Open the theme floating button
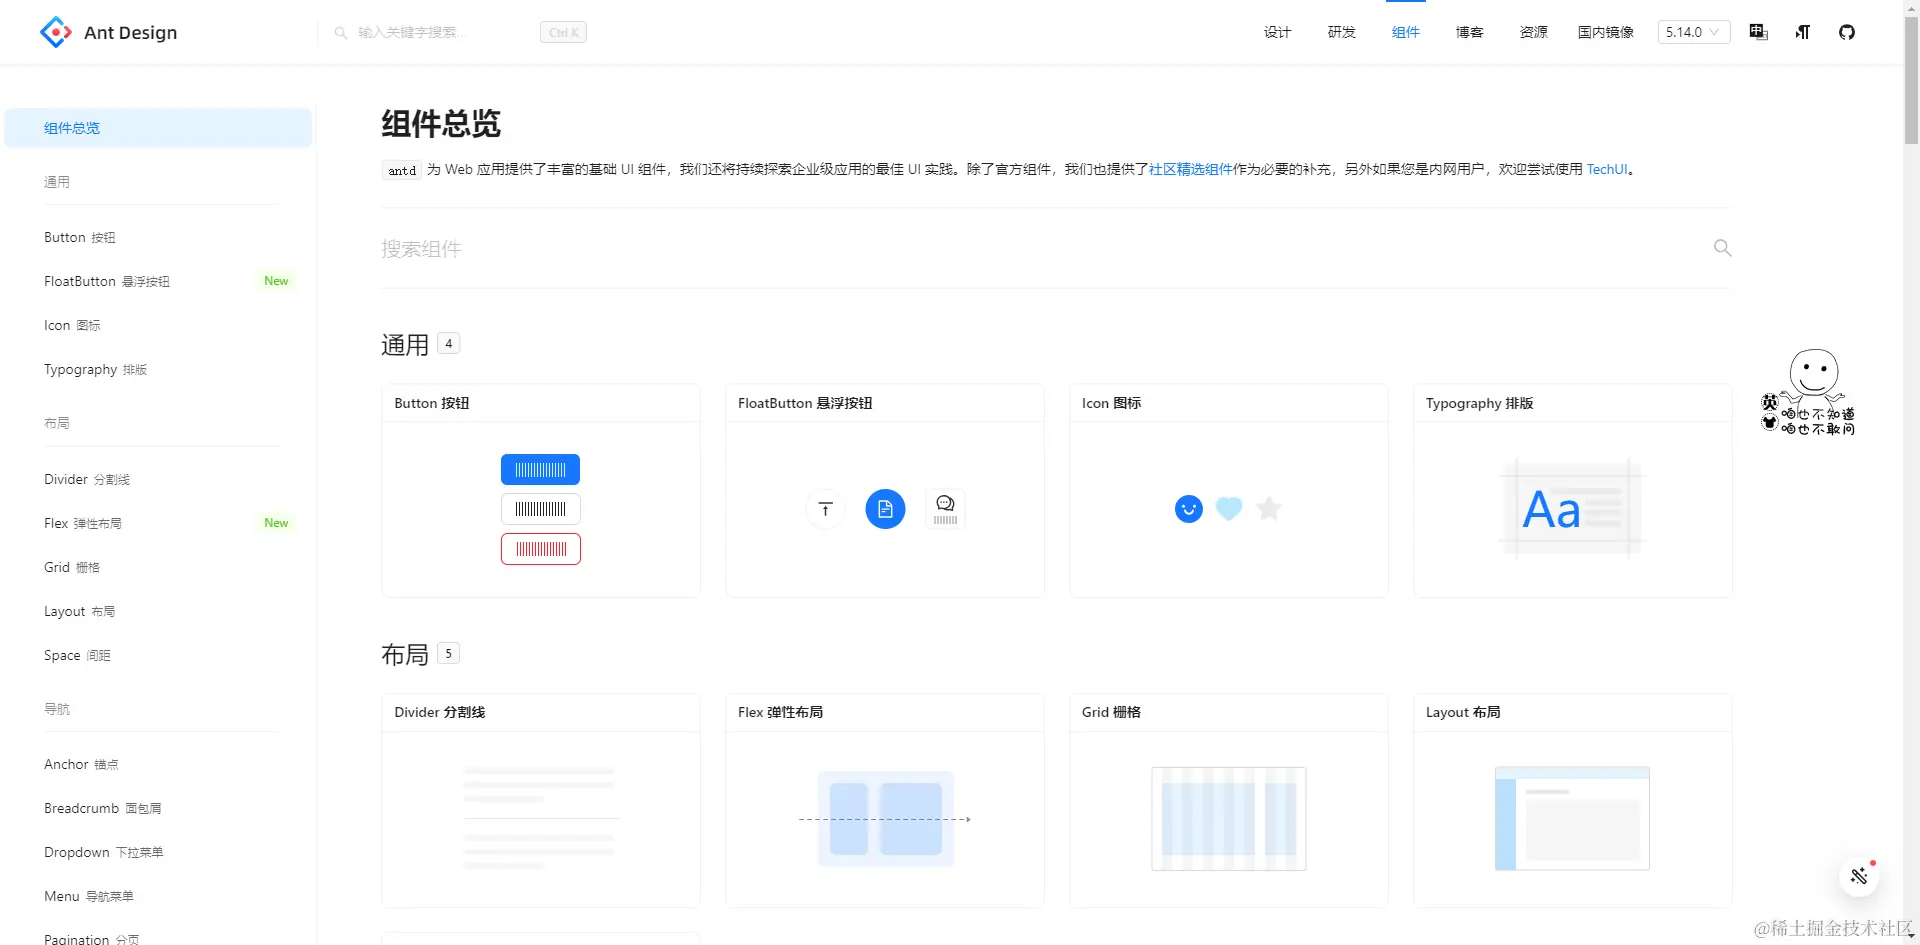The height and width of the screenshot is (945, 1920). [x=1859, y=876]
